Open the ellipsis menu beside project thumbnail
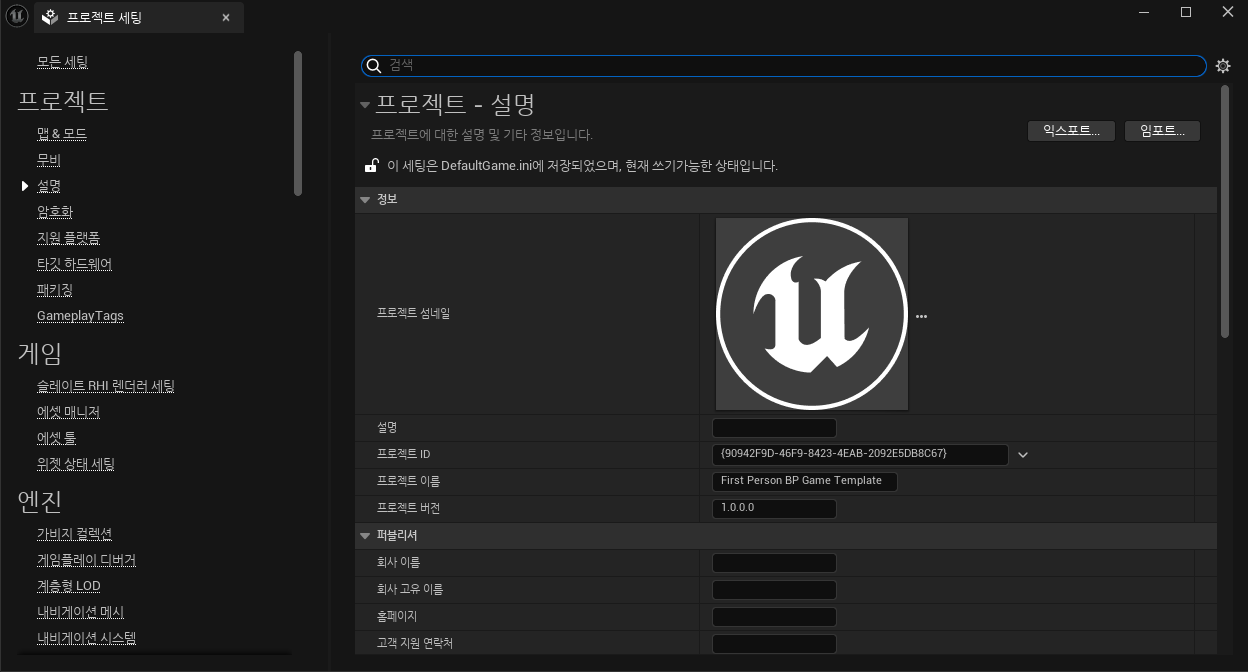The height and width of the screenshot is (672, 1248). (921, 316)
